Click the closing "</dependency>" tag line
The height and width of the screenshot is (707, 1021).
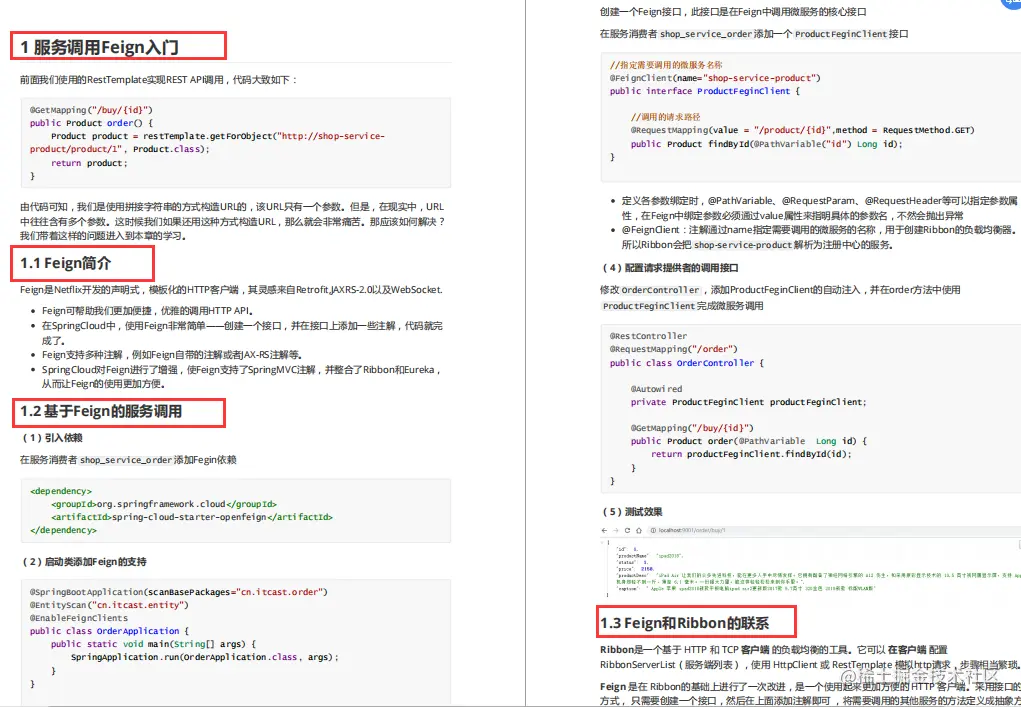pos(63,530)
